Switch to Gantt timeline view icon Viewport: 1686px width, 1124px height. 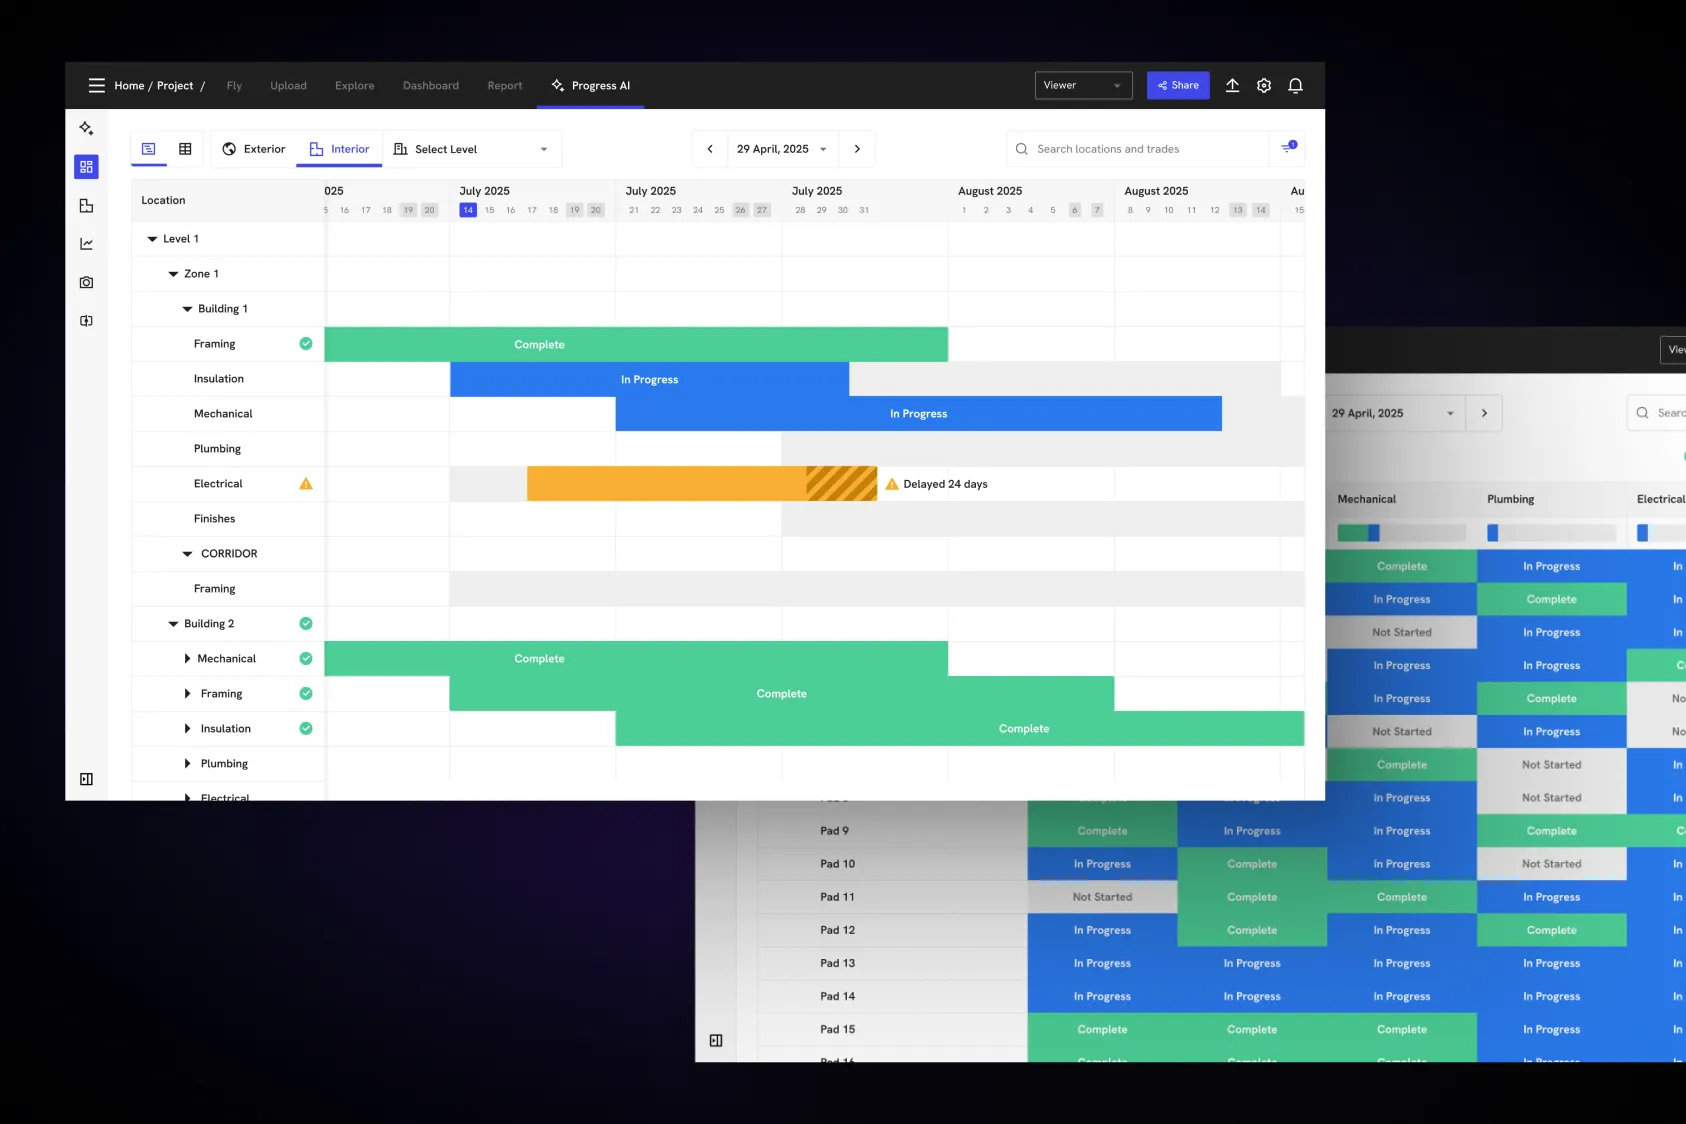click(149, 149)
